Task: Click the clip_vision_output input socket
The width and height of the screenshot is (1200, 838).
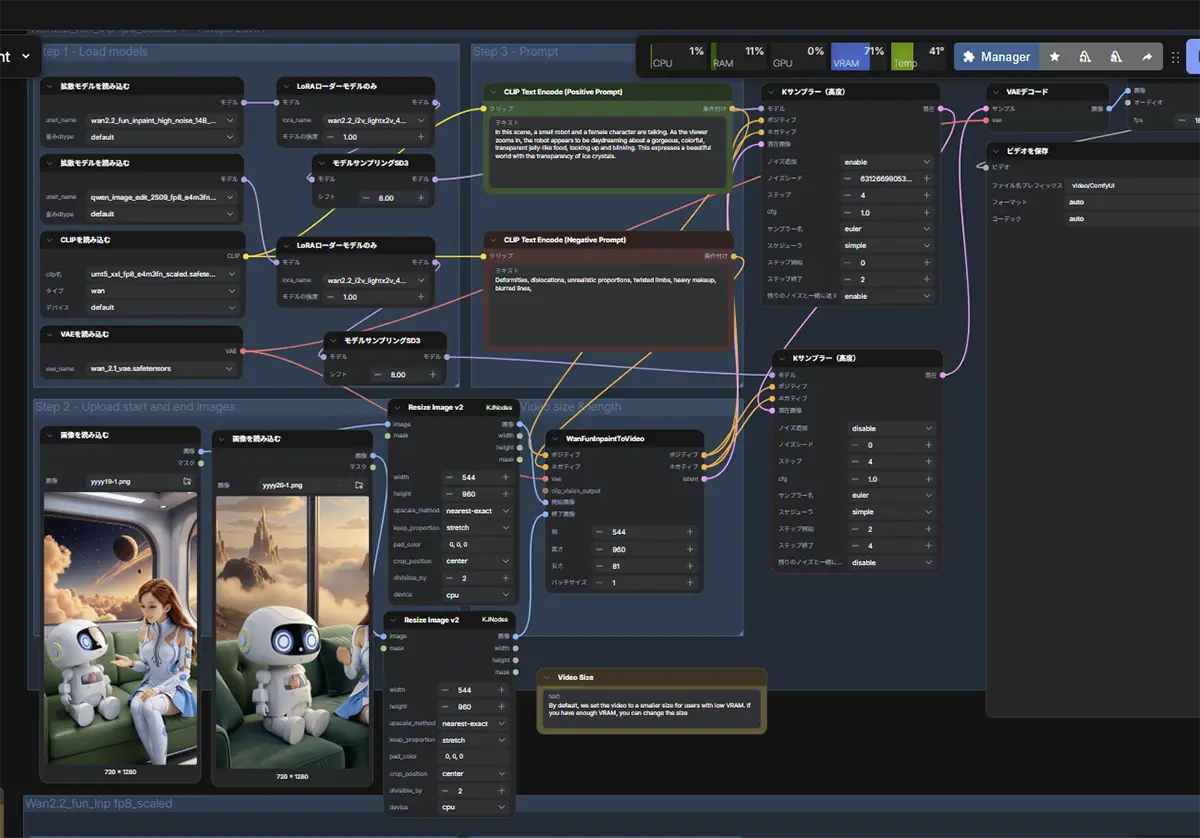Action: 544,491
